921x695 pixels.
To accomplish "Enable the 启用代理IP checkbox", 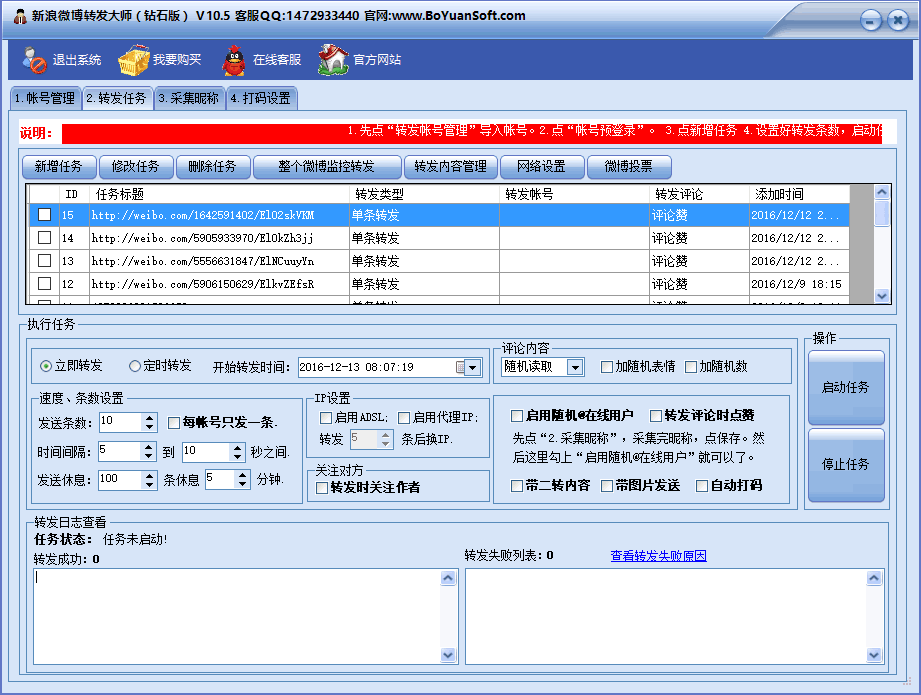I will coord(404,418).
